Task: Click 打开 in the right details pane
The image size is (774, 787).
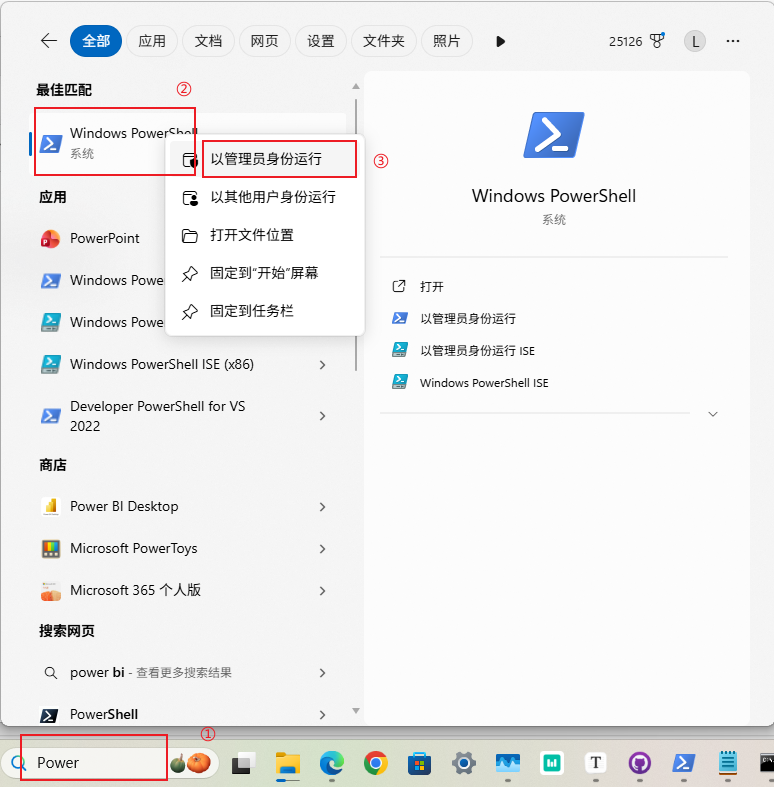Action: (432, 286)
